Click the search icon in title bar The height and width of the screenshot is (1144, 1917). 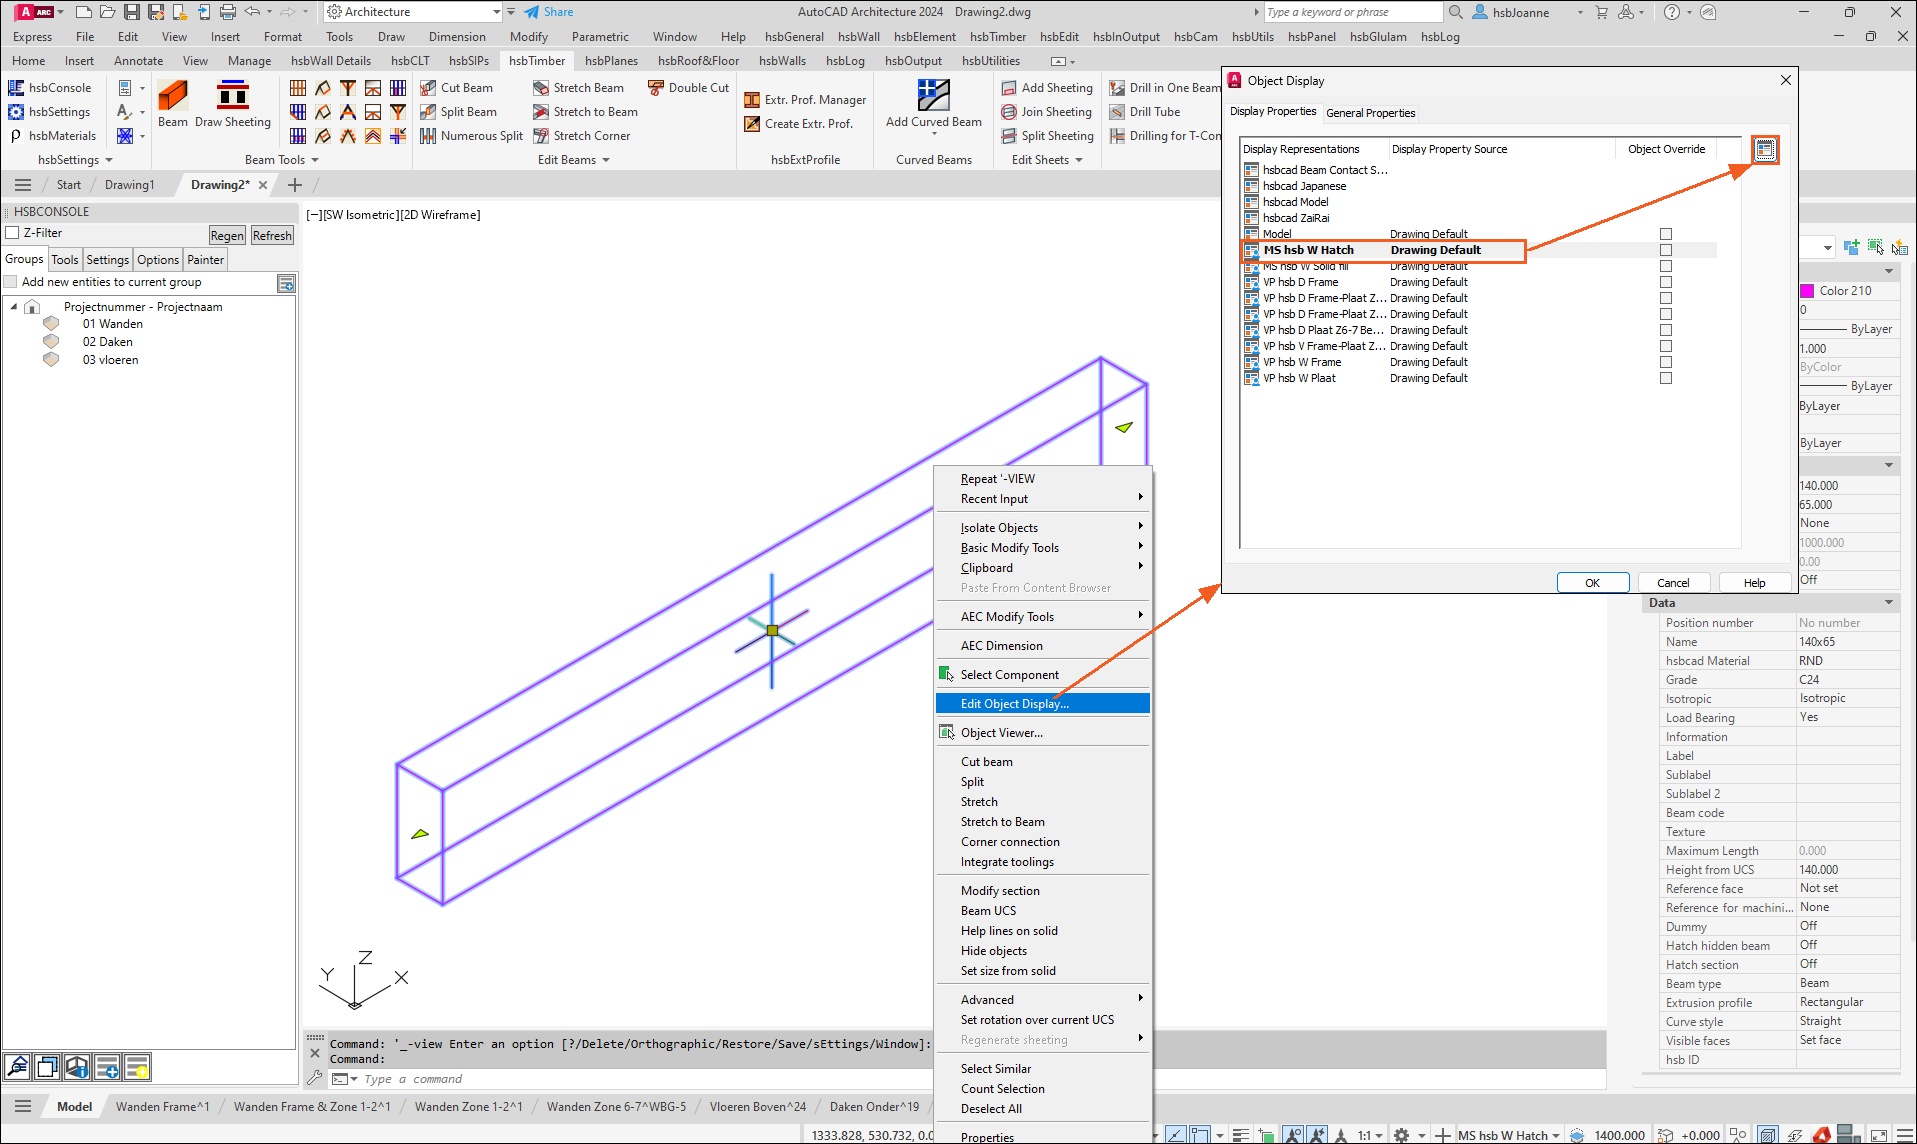[x=1456, y=12]
